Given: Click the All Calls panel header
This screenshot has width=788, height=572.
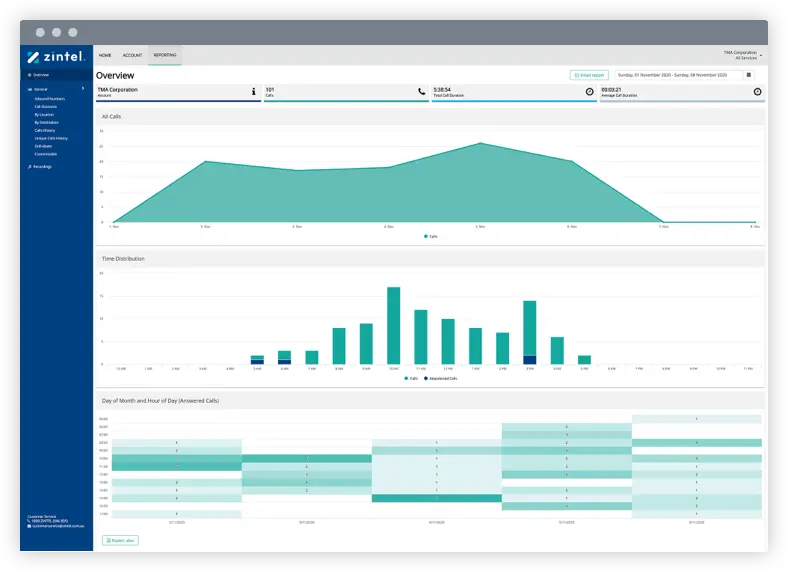Looking at the screenshot, I should tap(430, 117).
